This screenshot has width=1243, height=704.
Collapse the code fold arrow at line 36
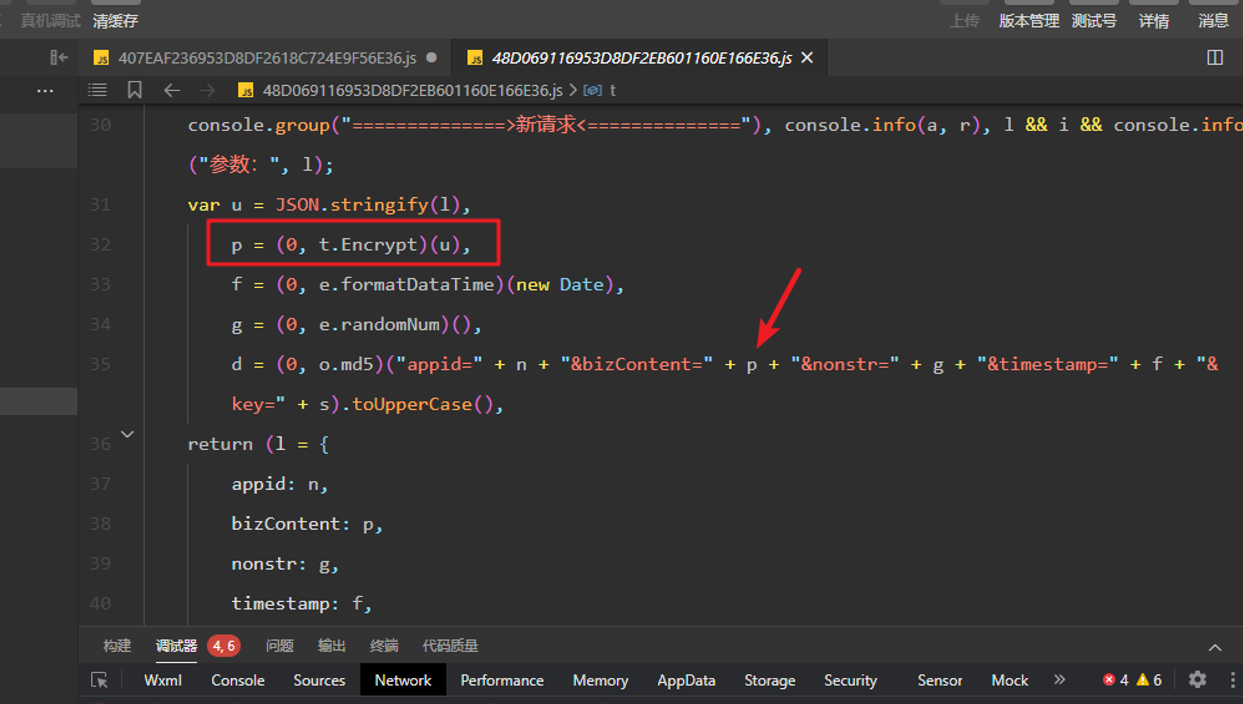pos(127,434)
